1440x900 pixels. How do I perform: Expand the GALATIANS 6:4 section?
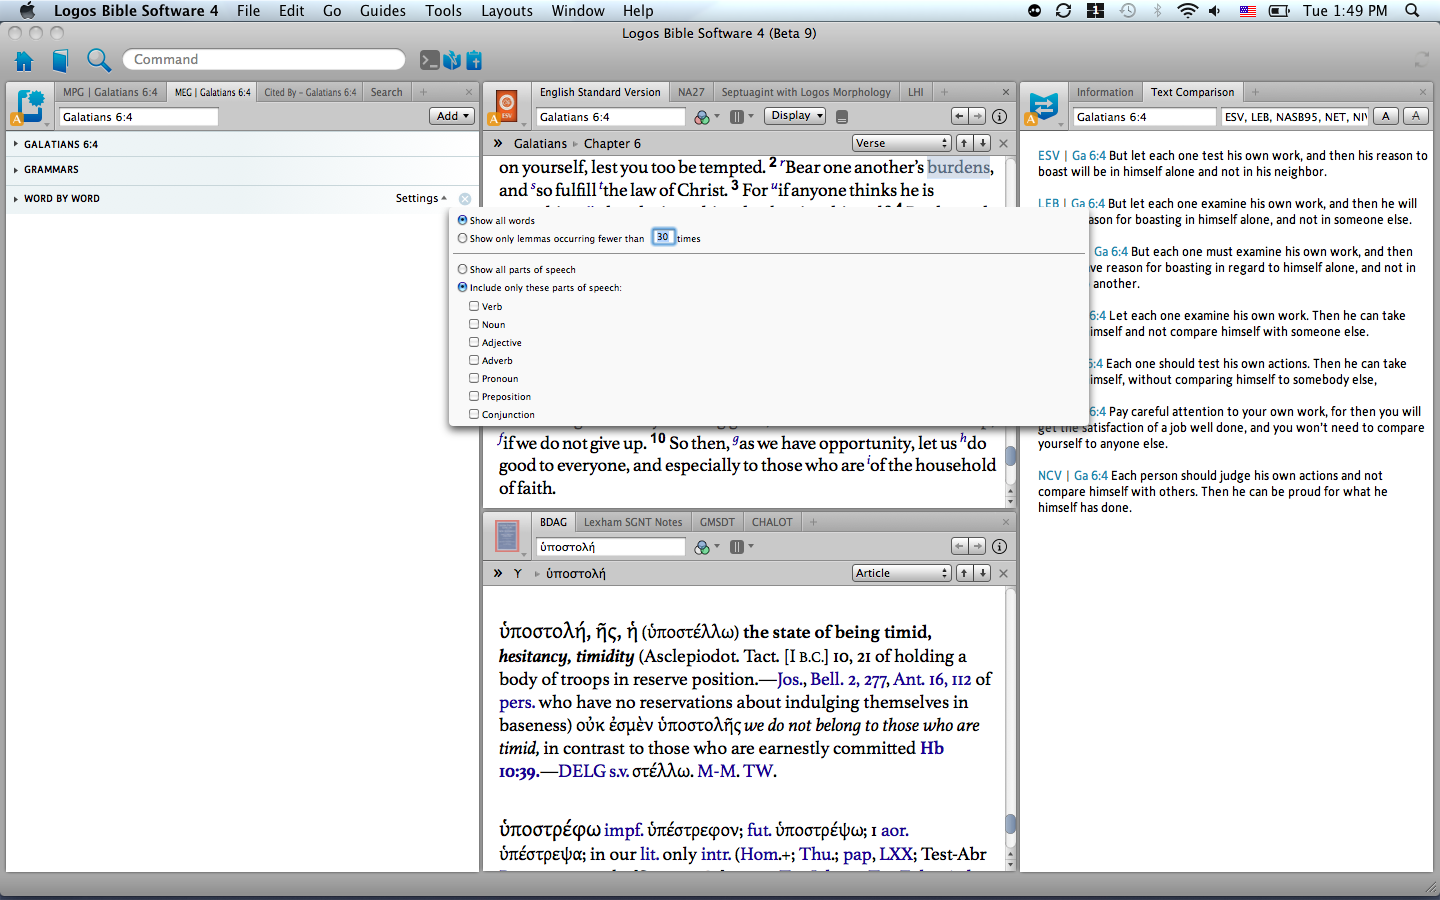(16, 144)
